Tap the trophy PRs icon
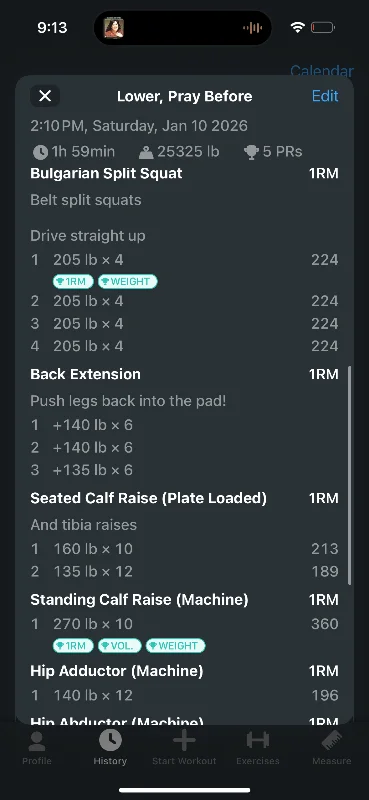369x800 pixels. (x=251, y=152)
